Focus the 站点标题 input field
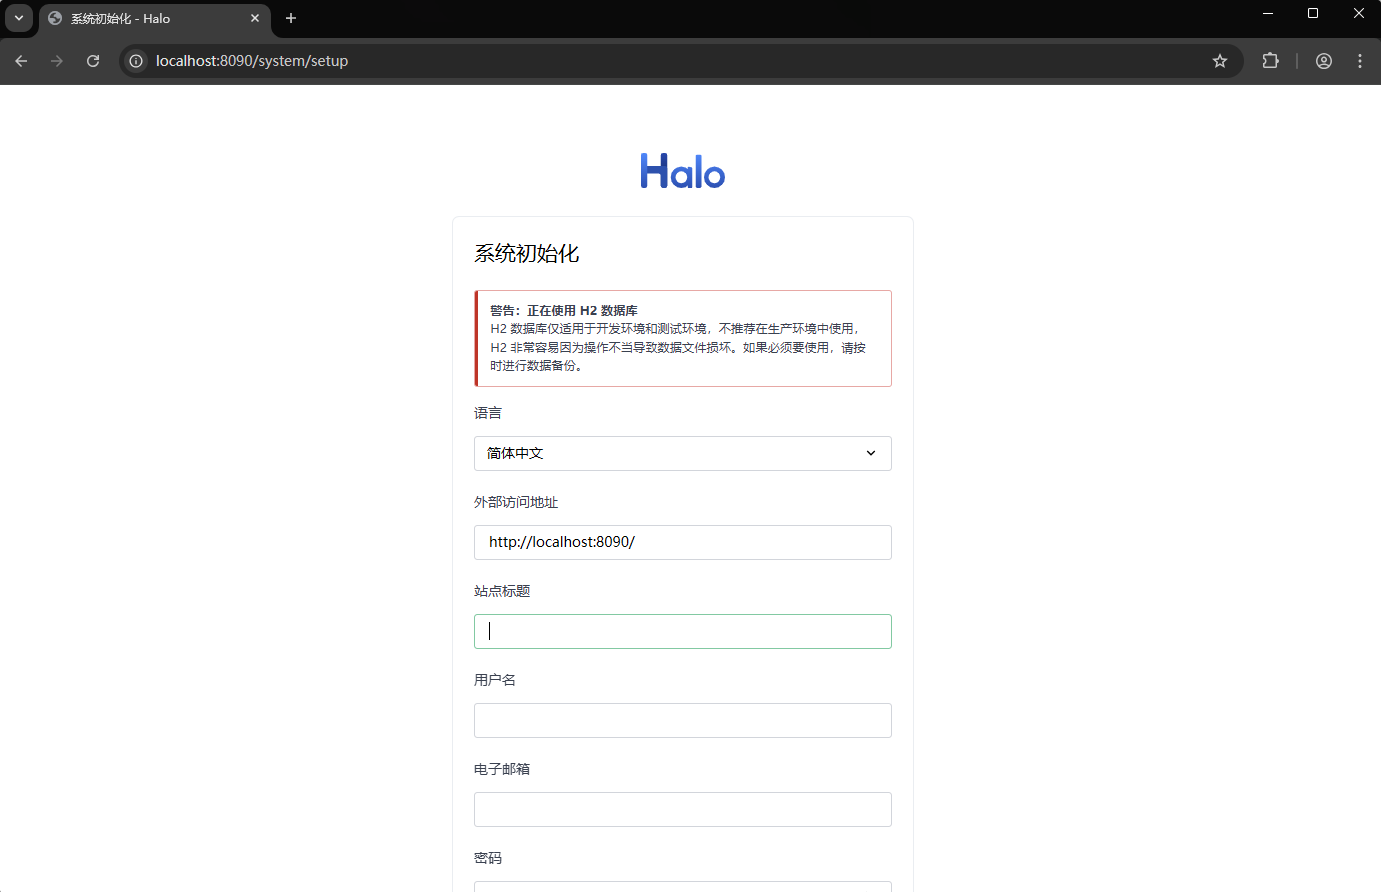This screenshot has height=892, width=1381. click(x=683, y=631)
